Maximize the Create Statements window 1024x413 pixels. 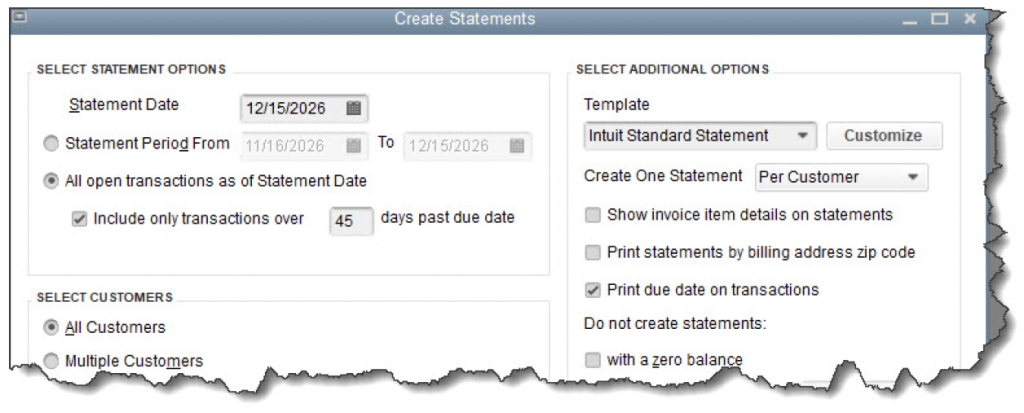point(938,19)
